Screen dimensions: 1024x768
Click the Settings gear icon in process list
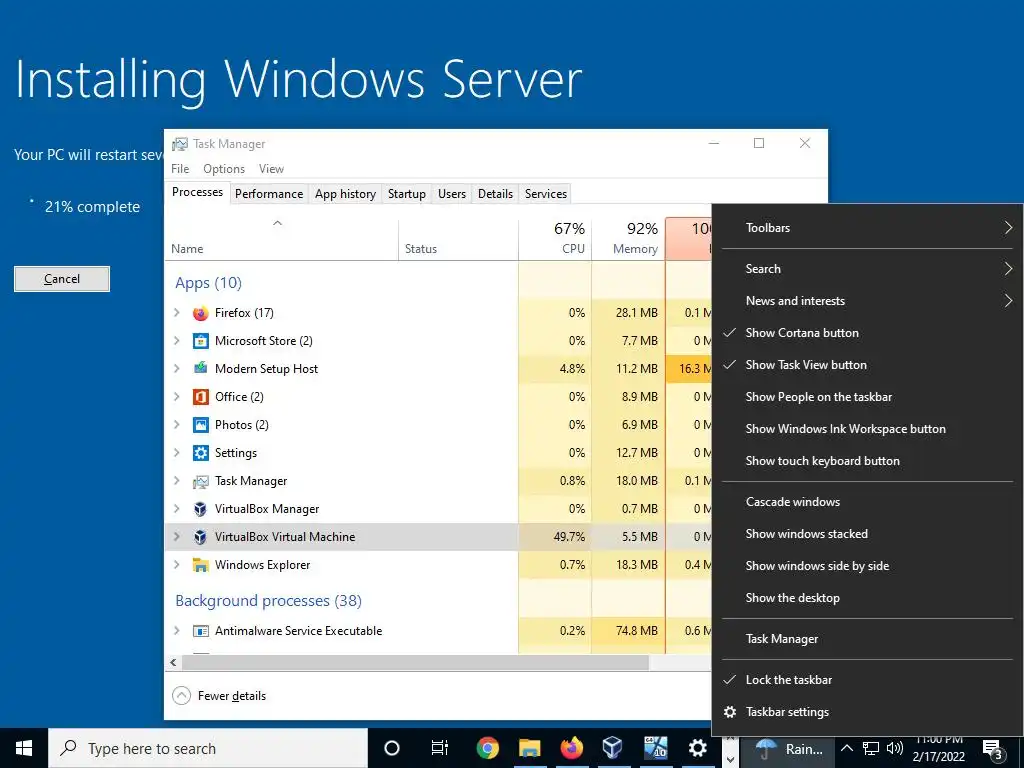[x=200, y=453]
